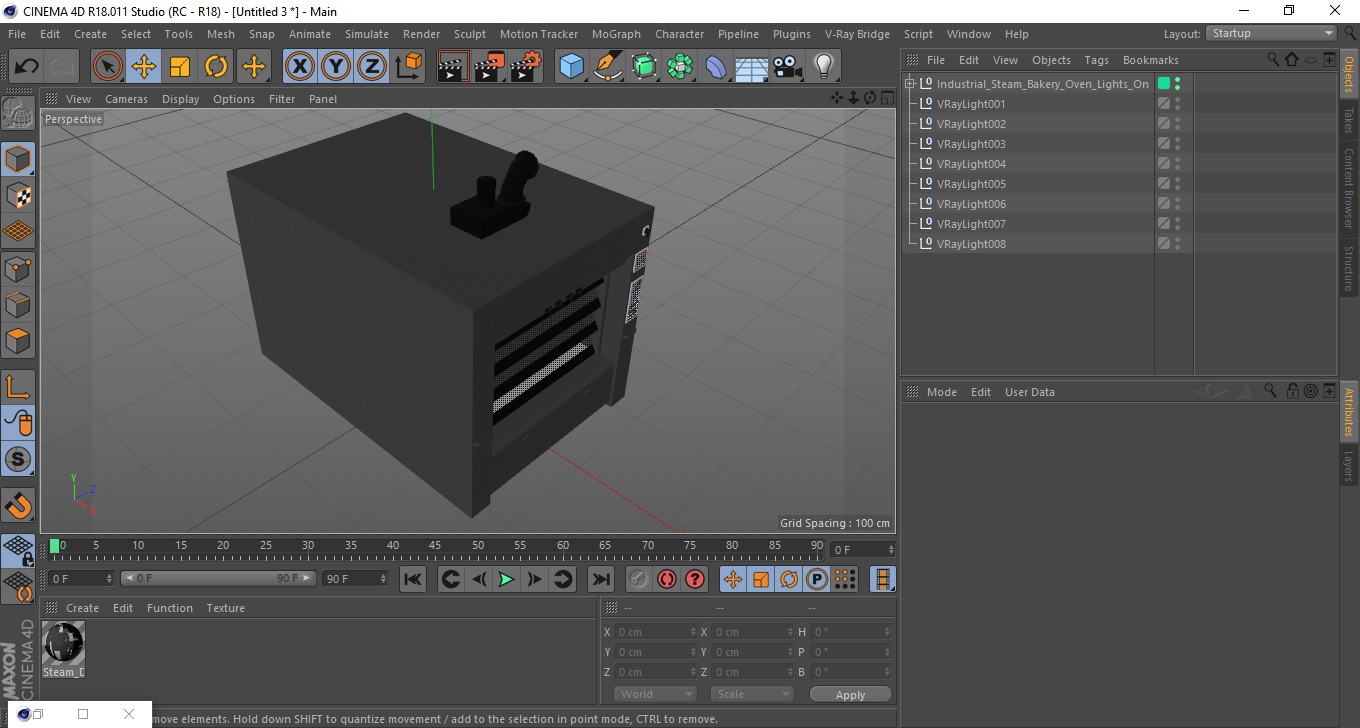This screenshot has width=1360, height=728.
Task: Open Edit Render Settings icon
Action: click(526, 67)
